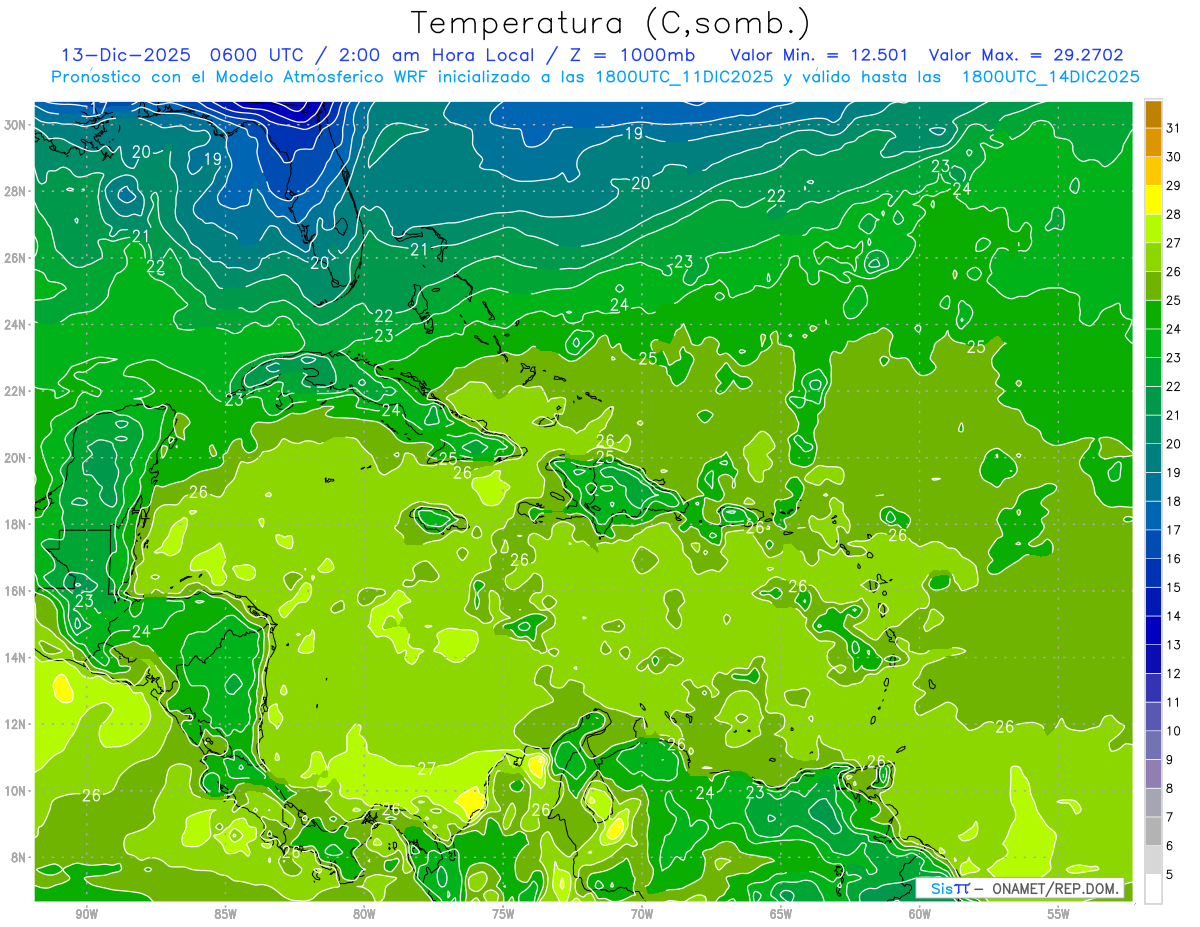Click the '12' value on the color scale
The image size is (1200, 927).
point(1174,673)
